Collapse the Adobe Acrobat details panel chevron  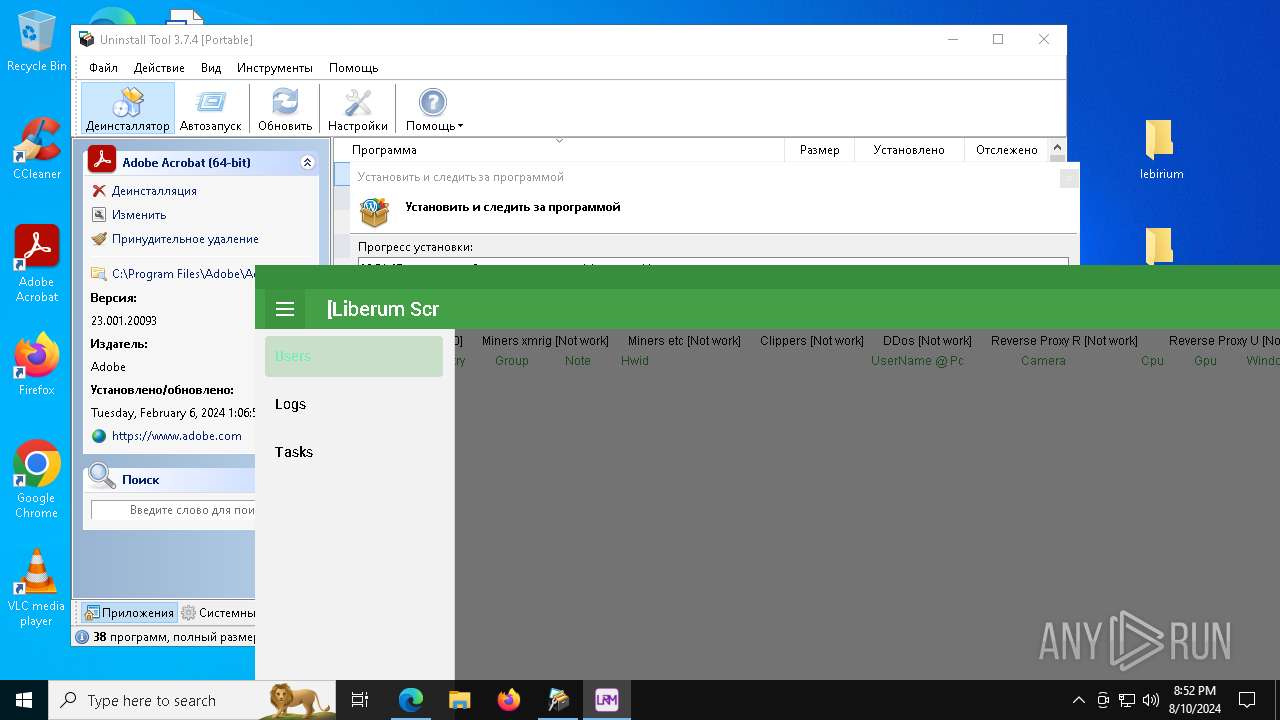(307, 162)
